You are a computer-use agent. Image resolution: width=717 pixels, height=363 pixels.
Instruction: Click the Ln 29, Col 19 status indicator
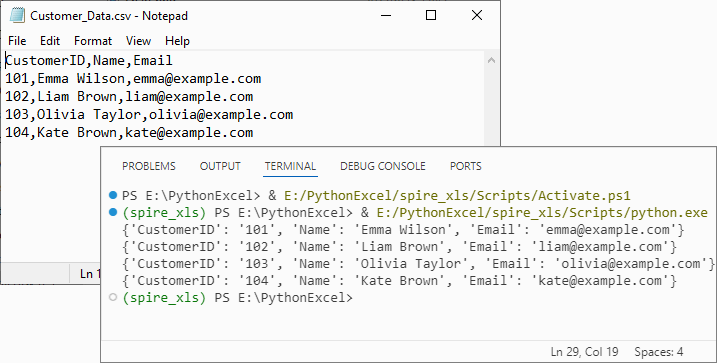click(584, 352)
